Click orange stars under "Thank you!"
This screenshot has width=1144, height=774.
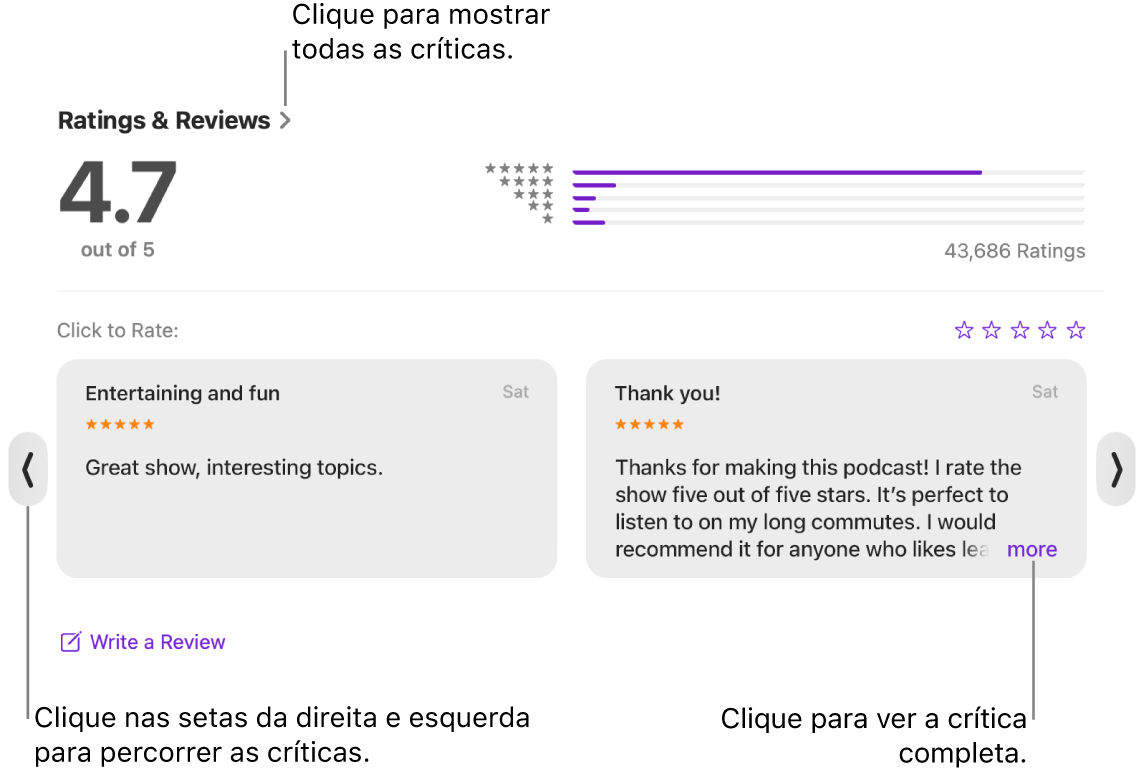649,423
